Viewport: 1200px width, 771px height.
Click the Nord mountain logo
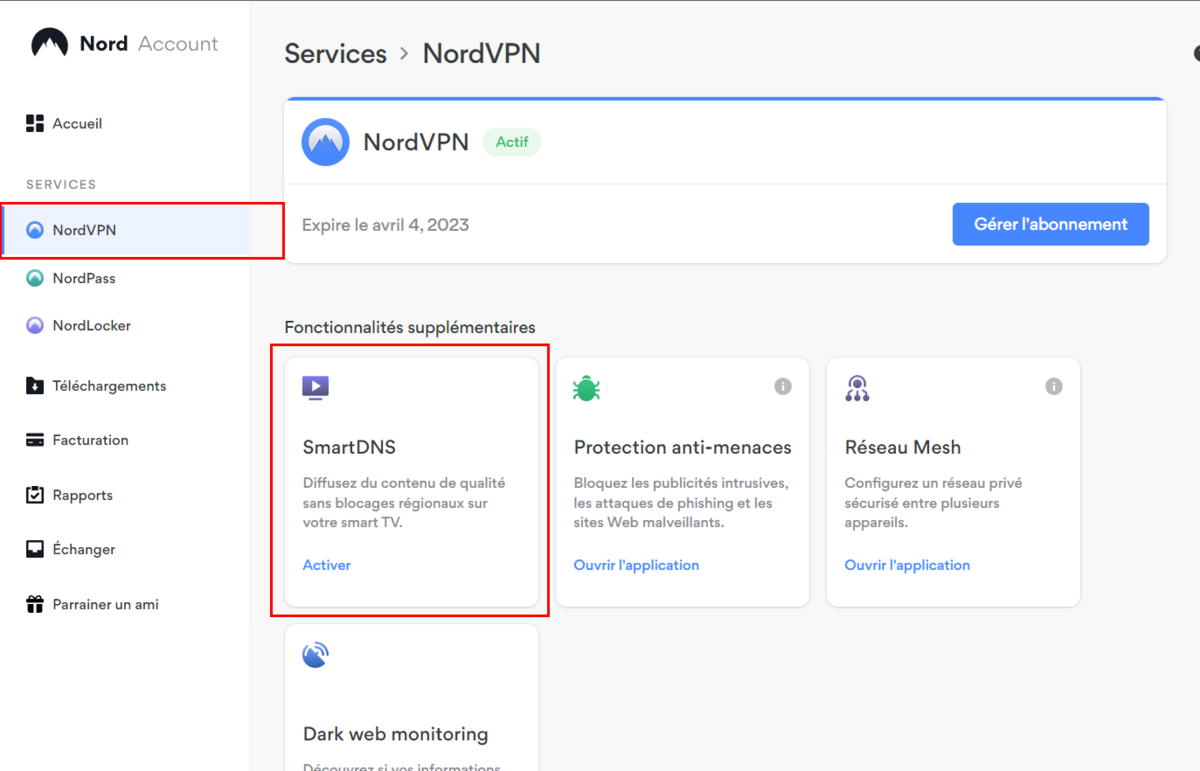(49, 43)
